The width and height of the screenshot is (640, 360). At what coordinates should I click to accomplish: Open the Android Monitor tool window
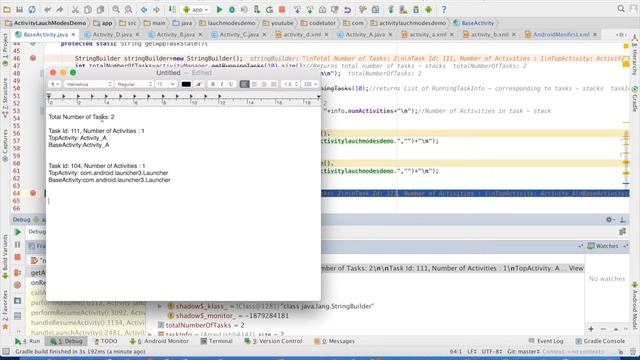click(159, 341)
